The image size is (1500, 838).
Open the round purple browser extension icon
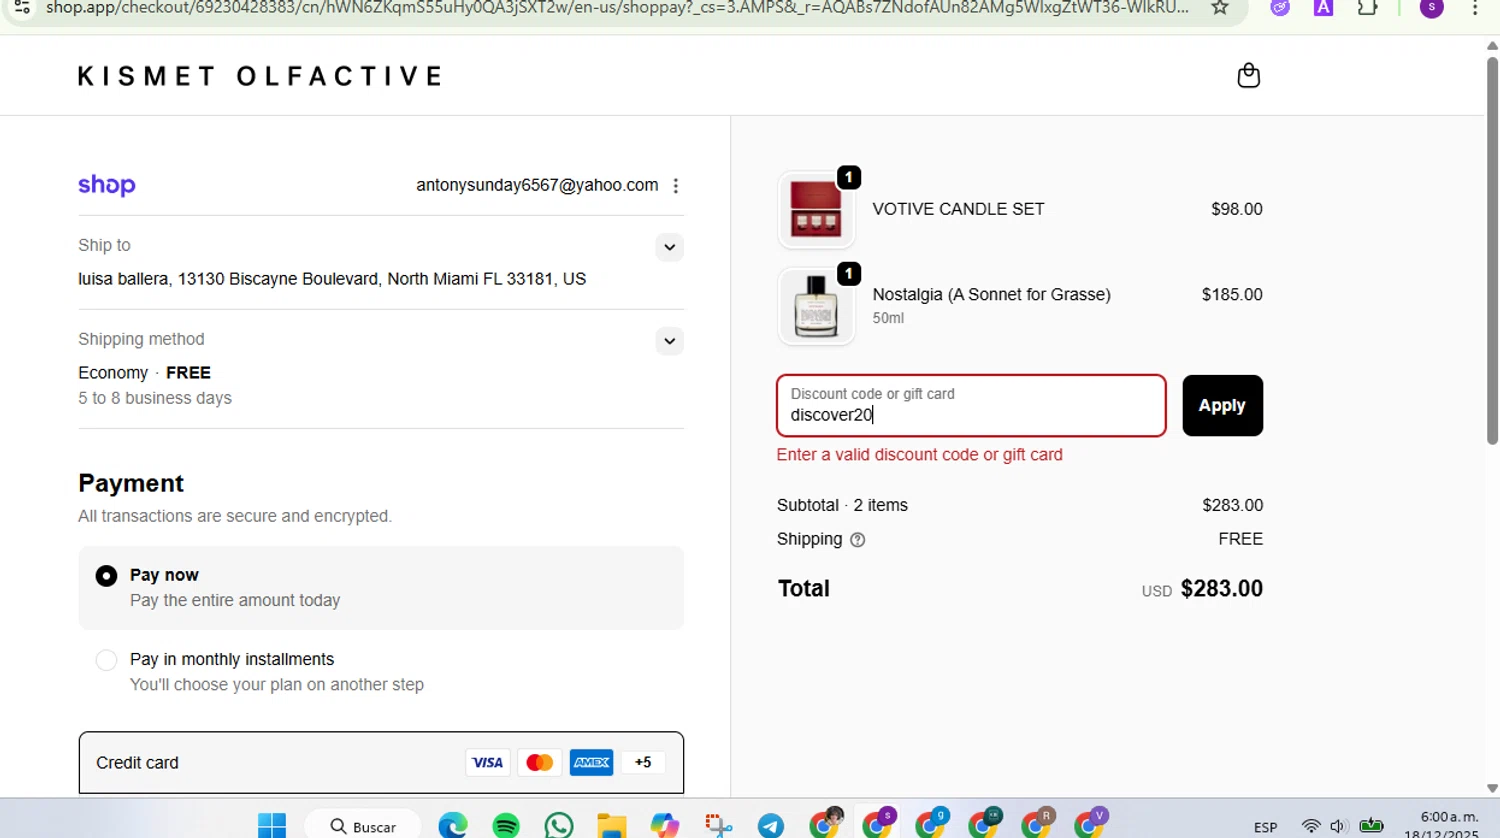pos(1280,8)
